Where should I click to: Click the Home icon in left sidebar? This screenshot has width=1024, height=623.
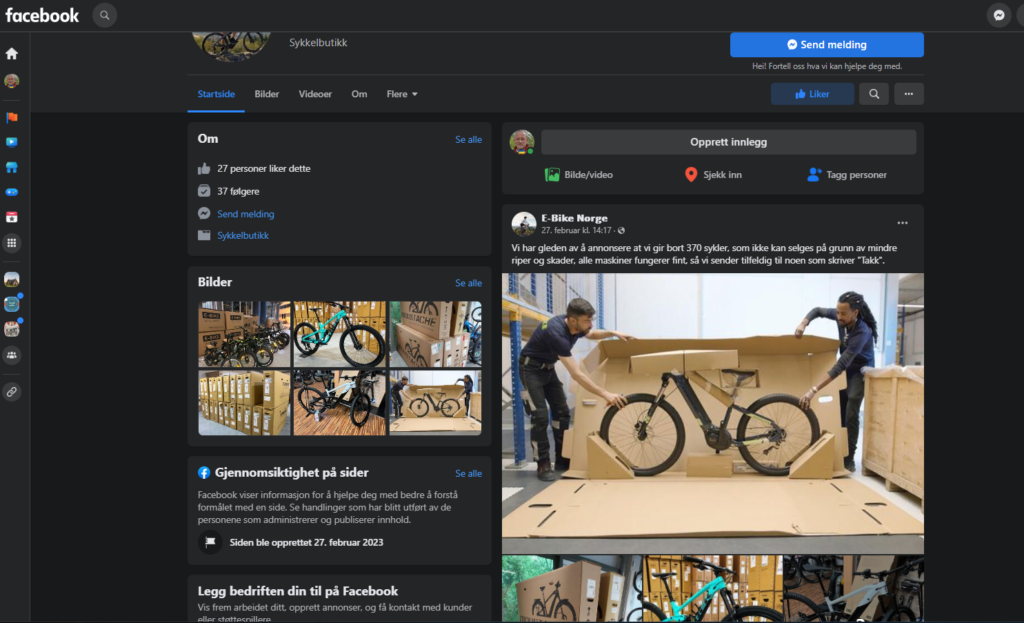[12, 53]
